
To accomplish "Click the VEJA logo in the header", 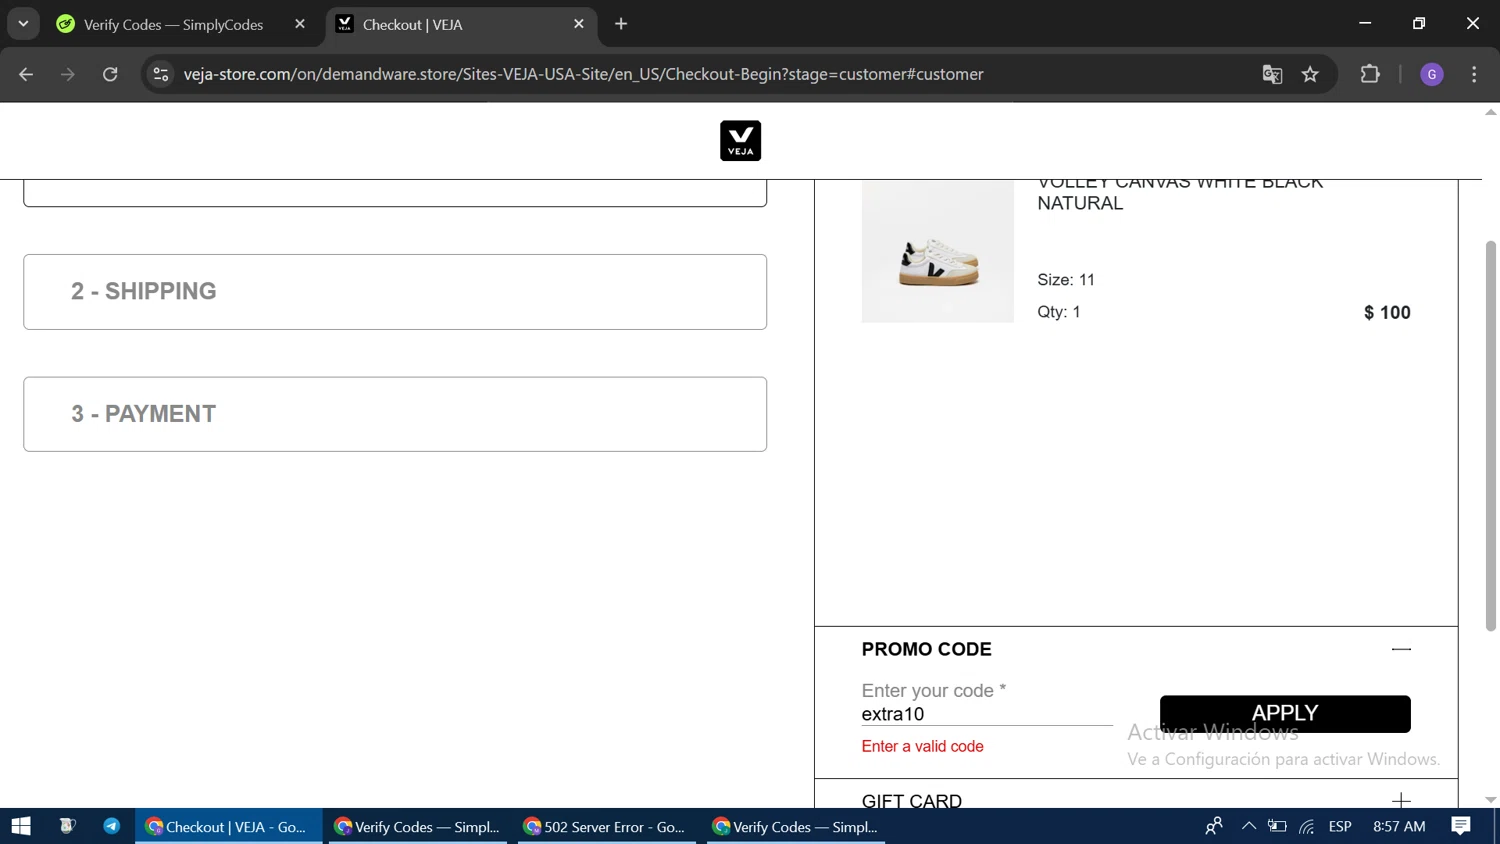I will (x=740, y=141).
